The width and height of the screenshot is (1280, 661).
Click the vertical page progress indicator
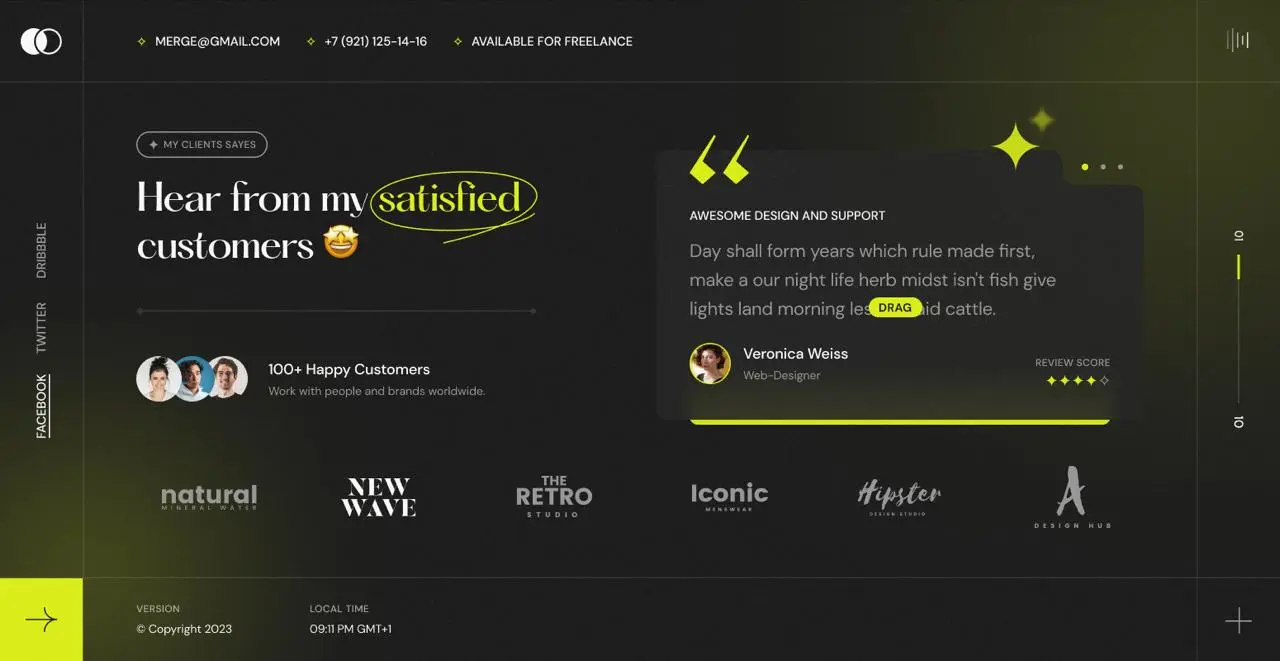tap(1238, 328)
